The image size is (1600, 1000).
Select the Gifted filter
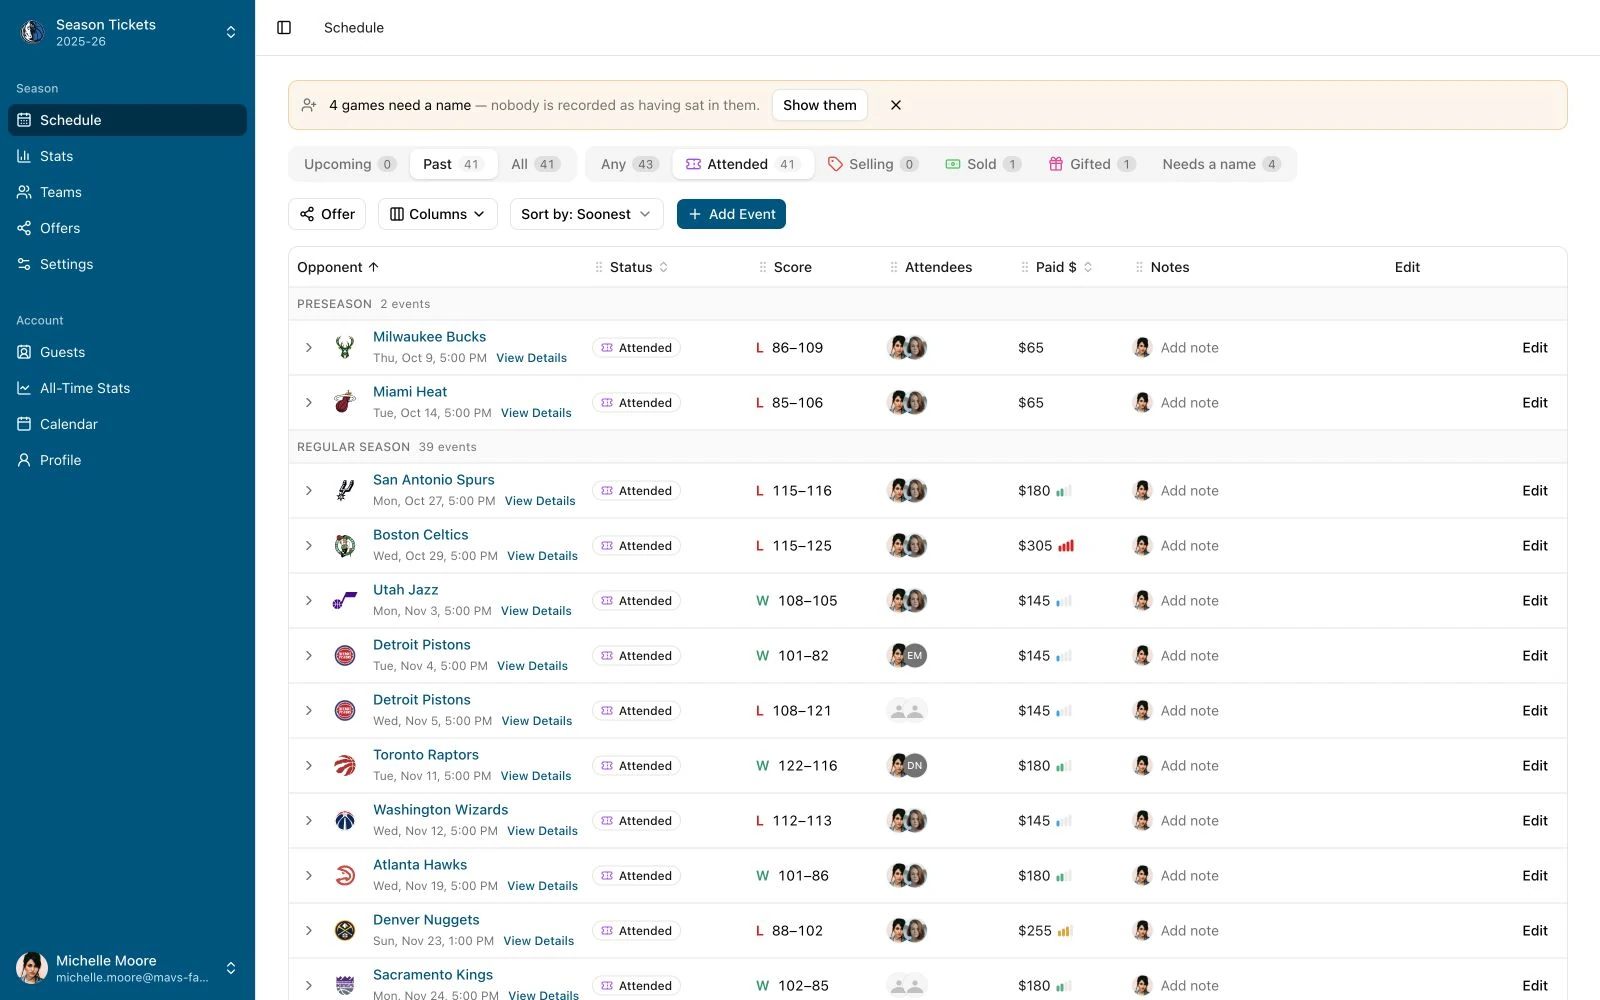[x=1092, y=164]
